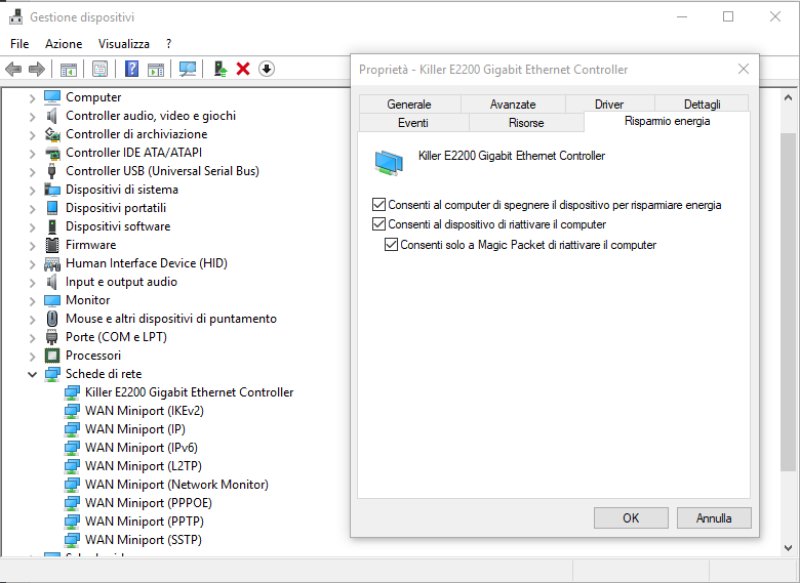Expand Input e output audio node
Screen dimensions: 800x583
tap(32, 283)
